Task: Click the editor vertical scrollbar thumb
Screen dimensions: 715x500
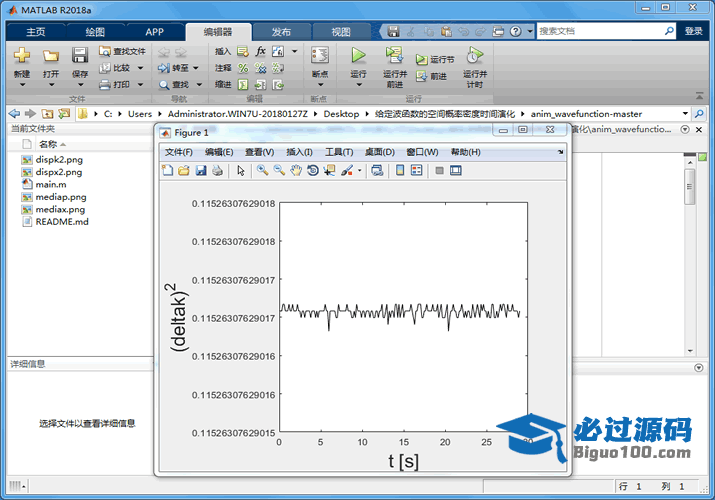Action: click(689, 187)
